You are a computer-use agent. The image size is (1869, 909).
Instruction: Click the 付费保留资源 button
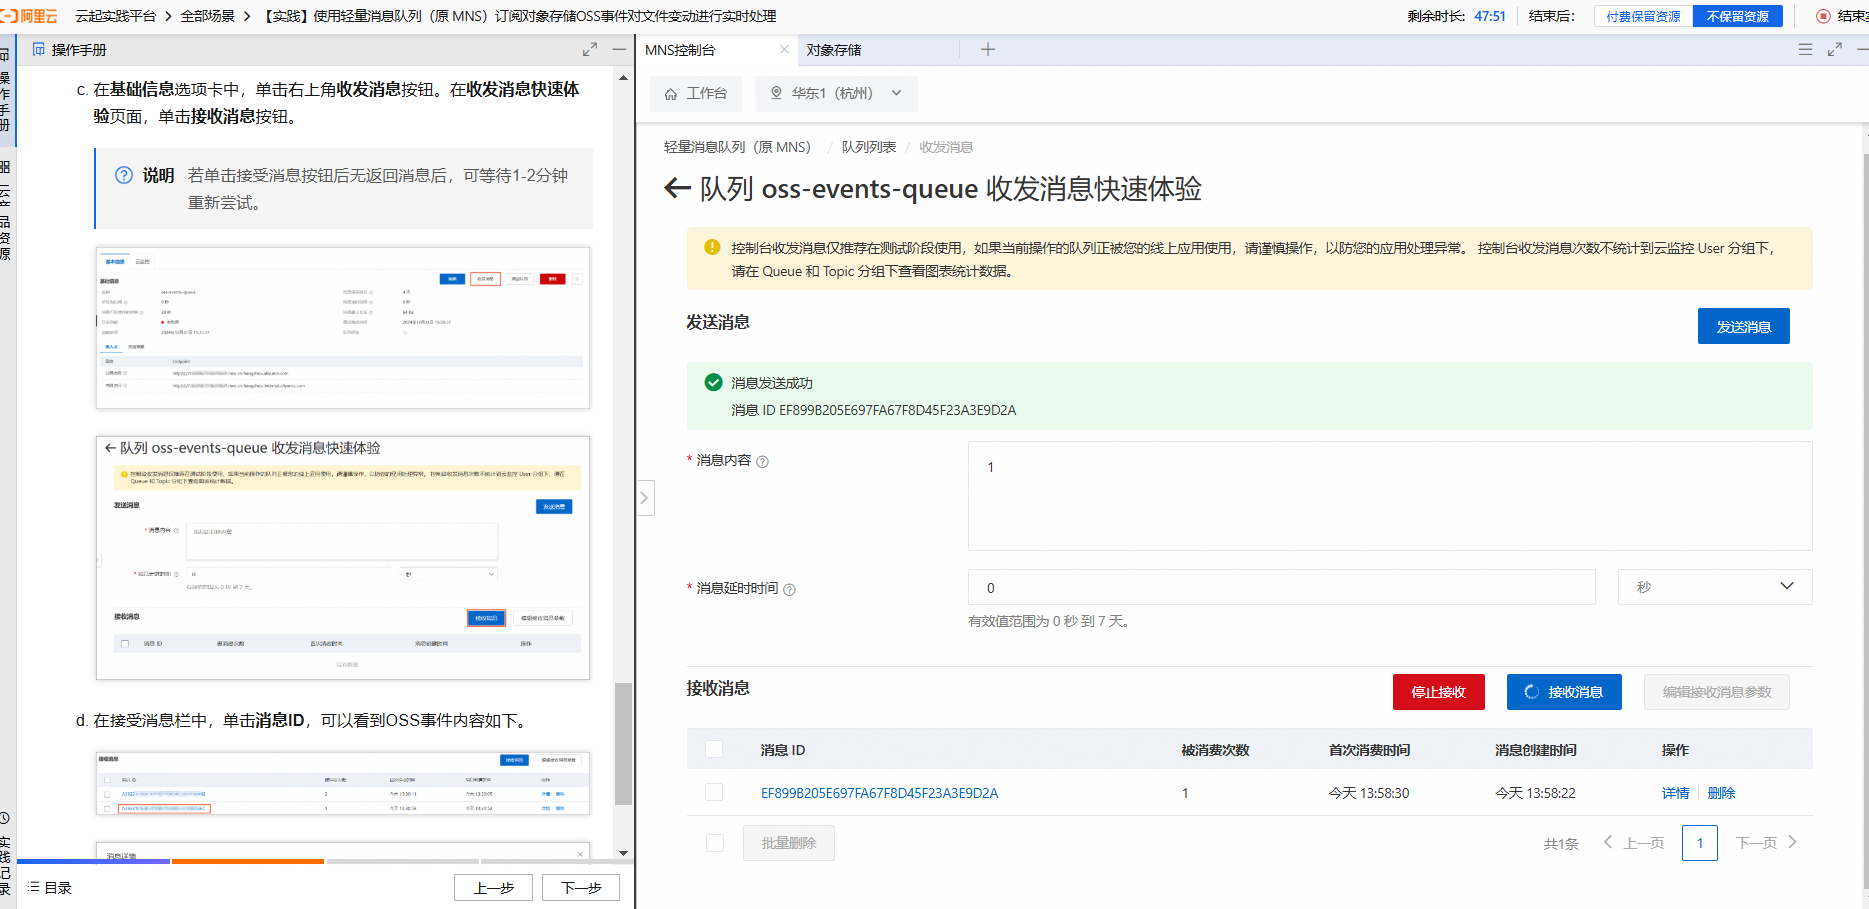[x=1644, y=16]
